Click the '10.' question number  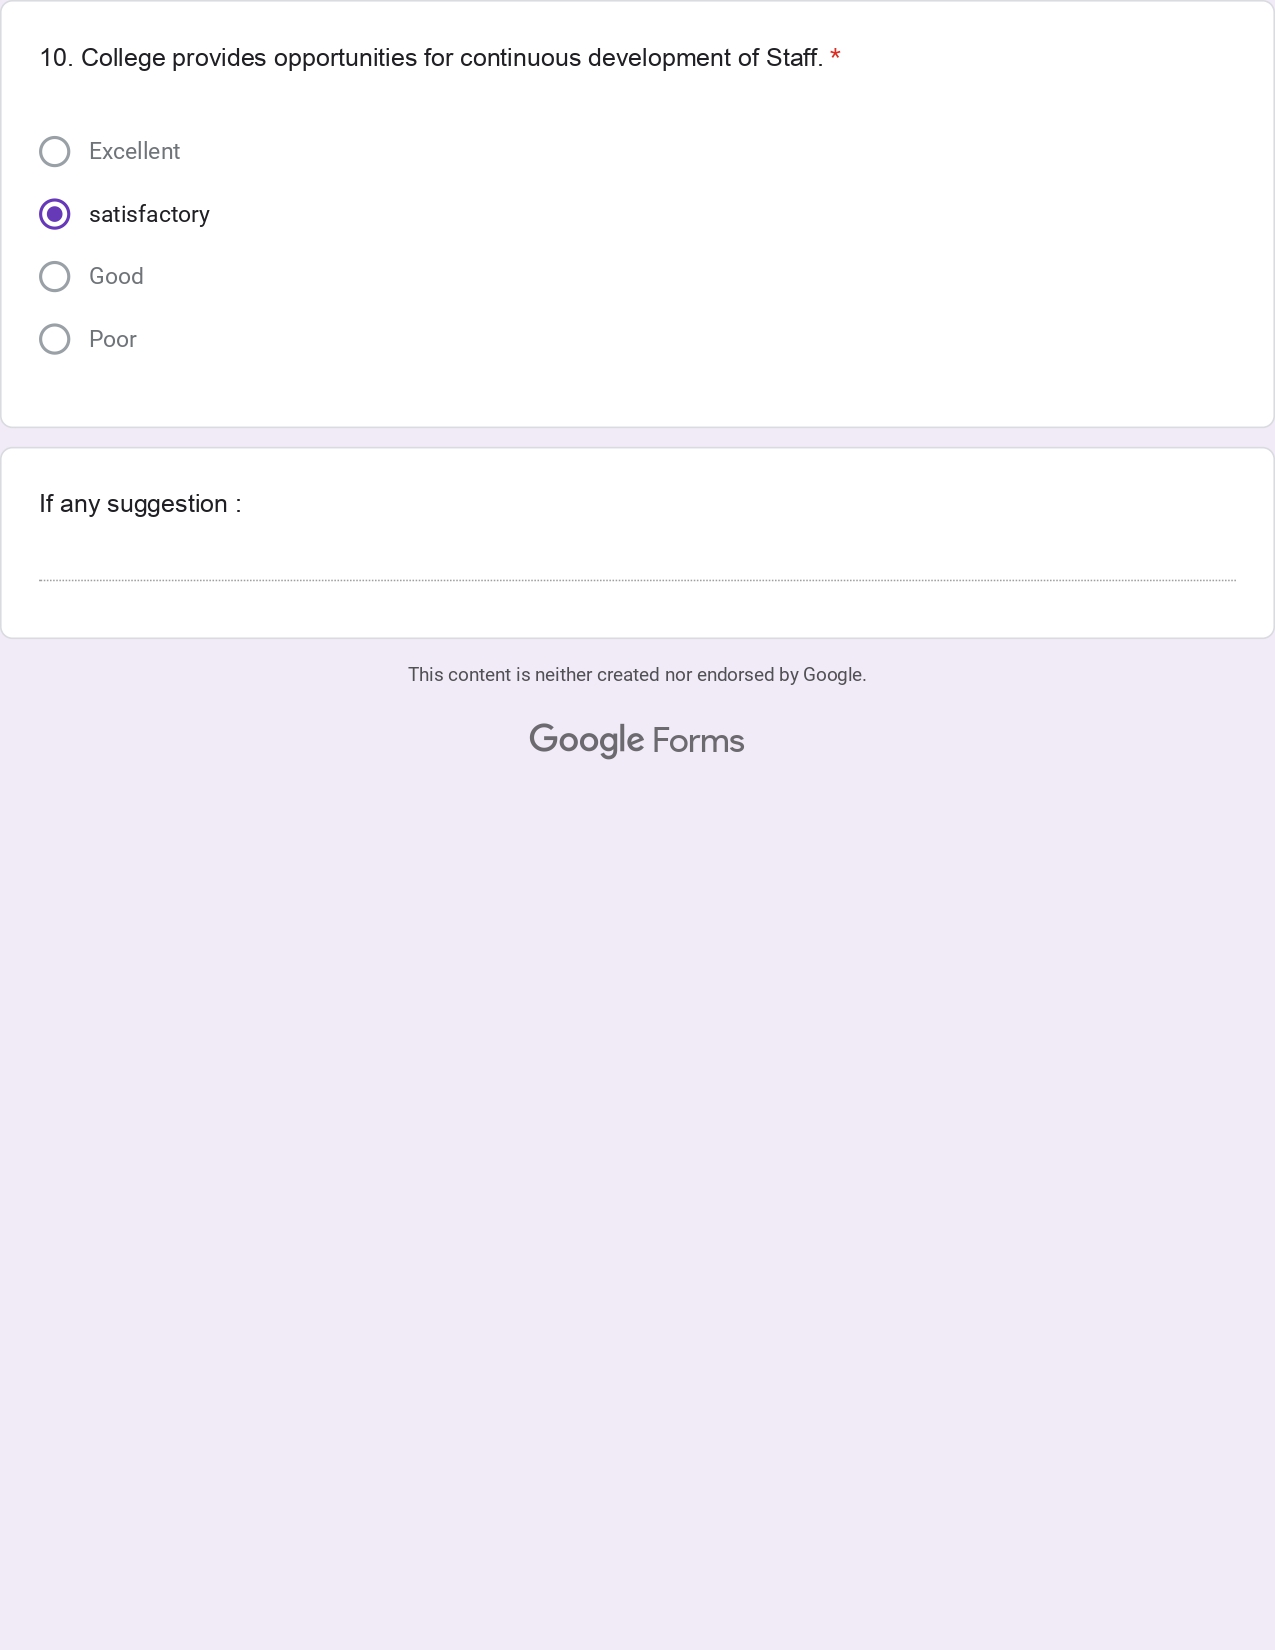point(56,58)
